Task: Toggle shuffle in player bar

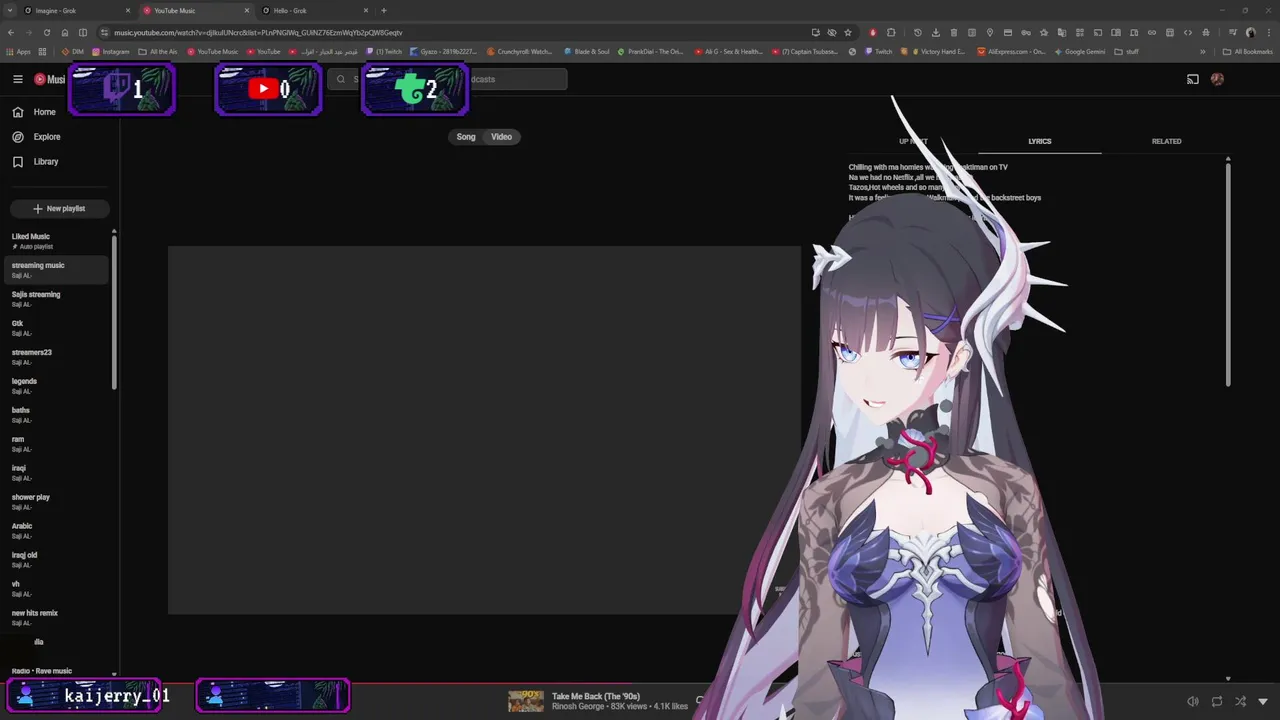Action: coord(1240,702)
